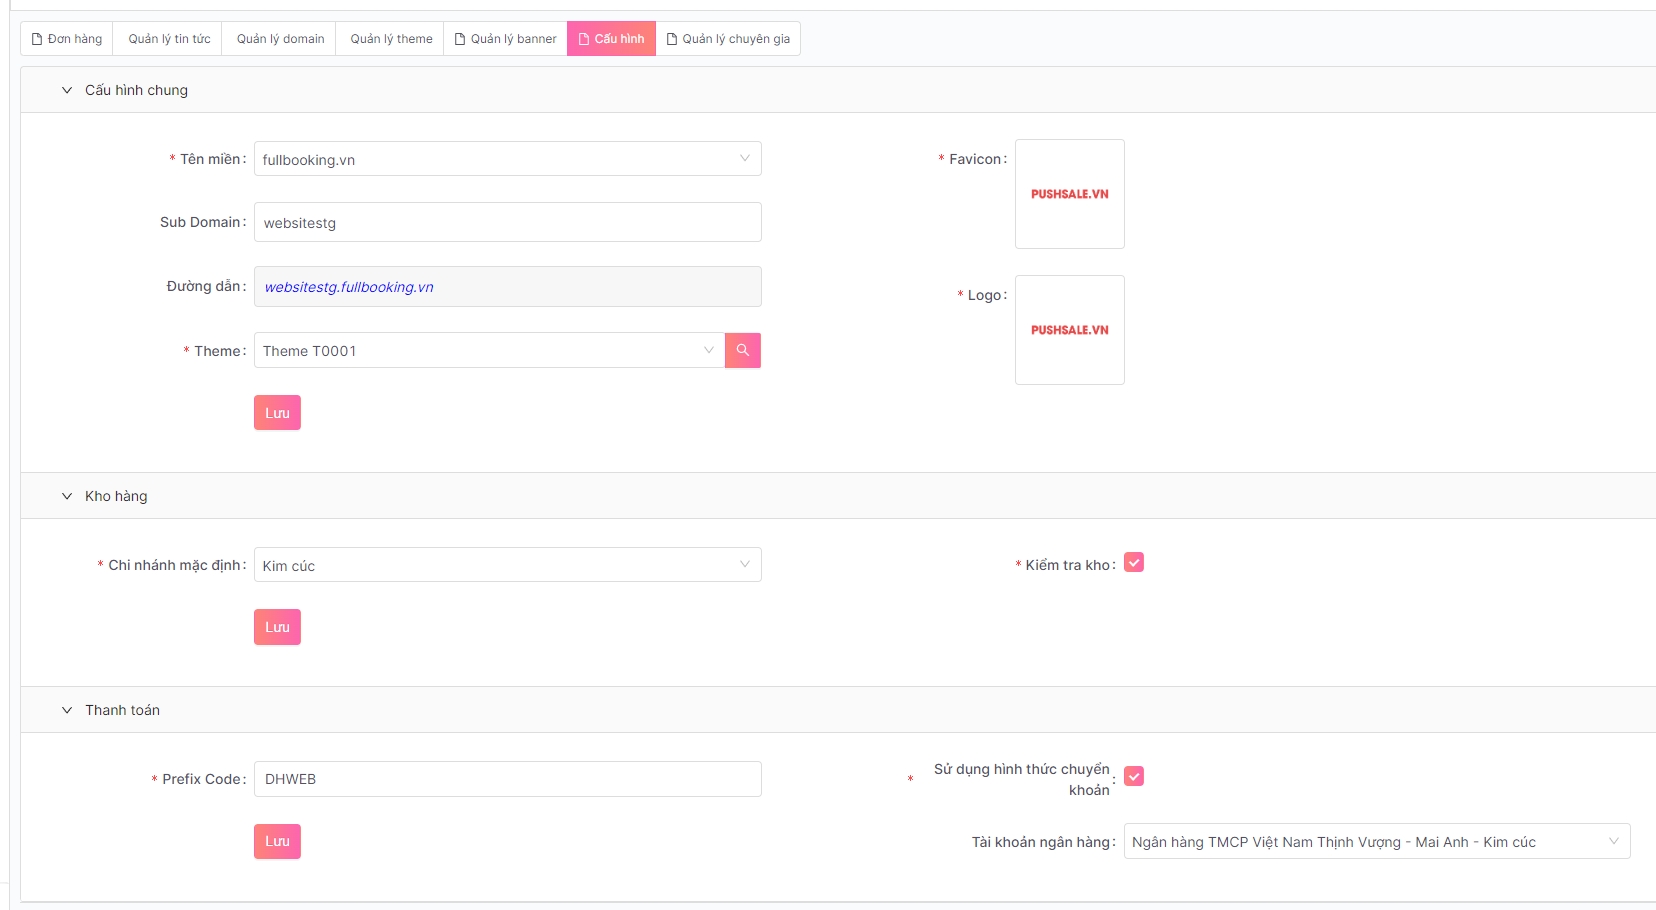Collapse the Cấu hình chung section
1656x910 pixels.
pyautogui.click(x=67, y=90)
